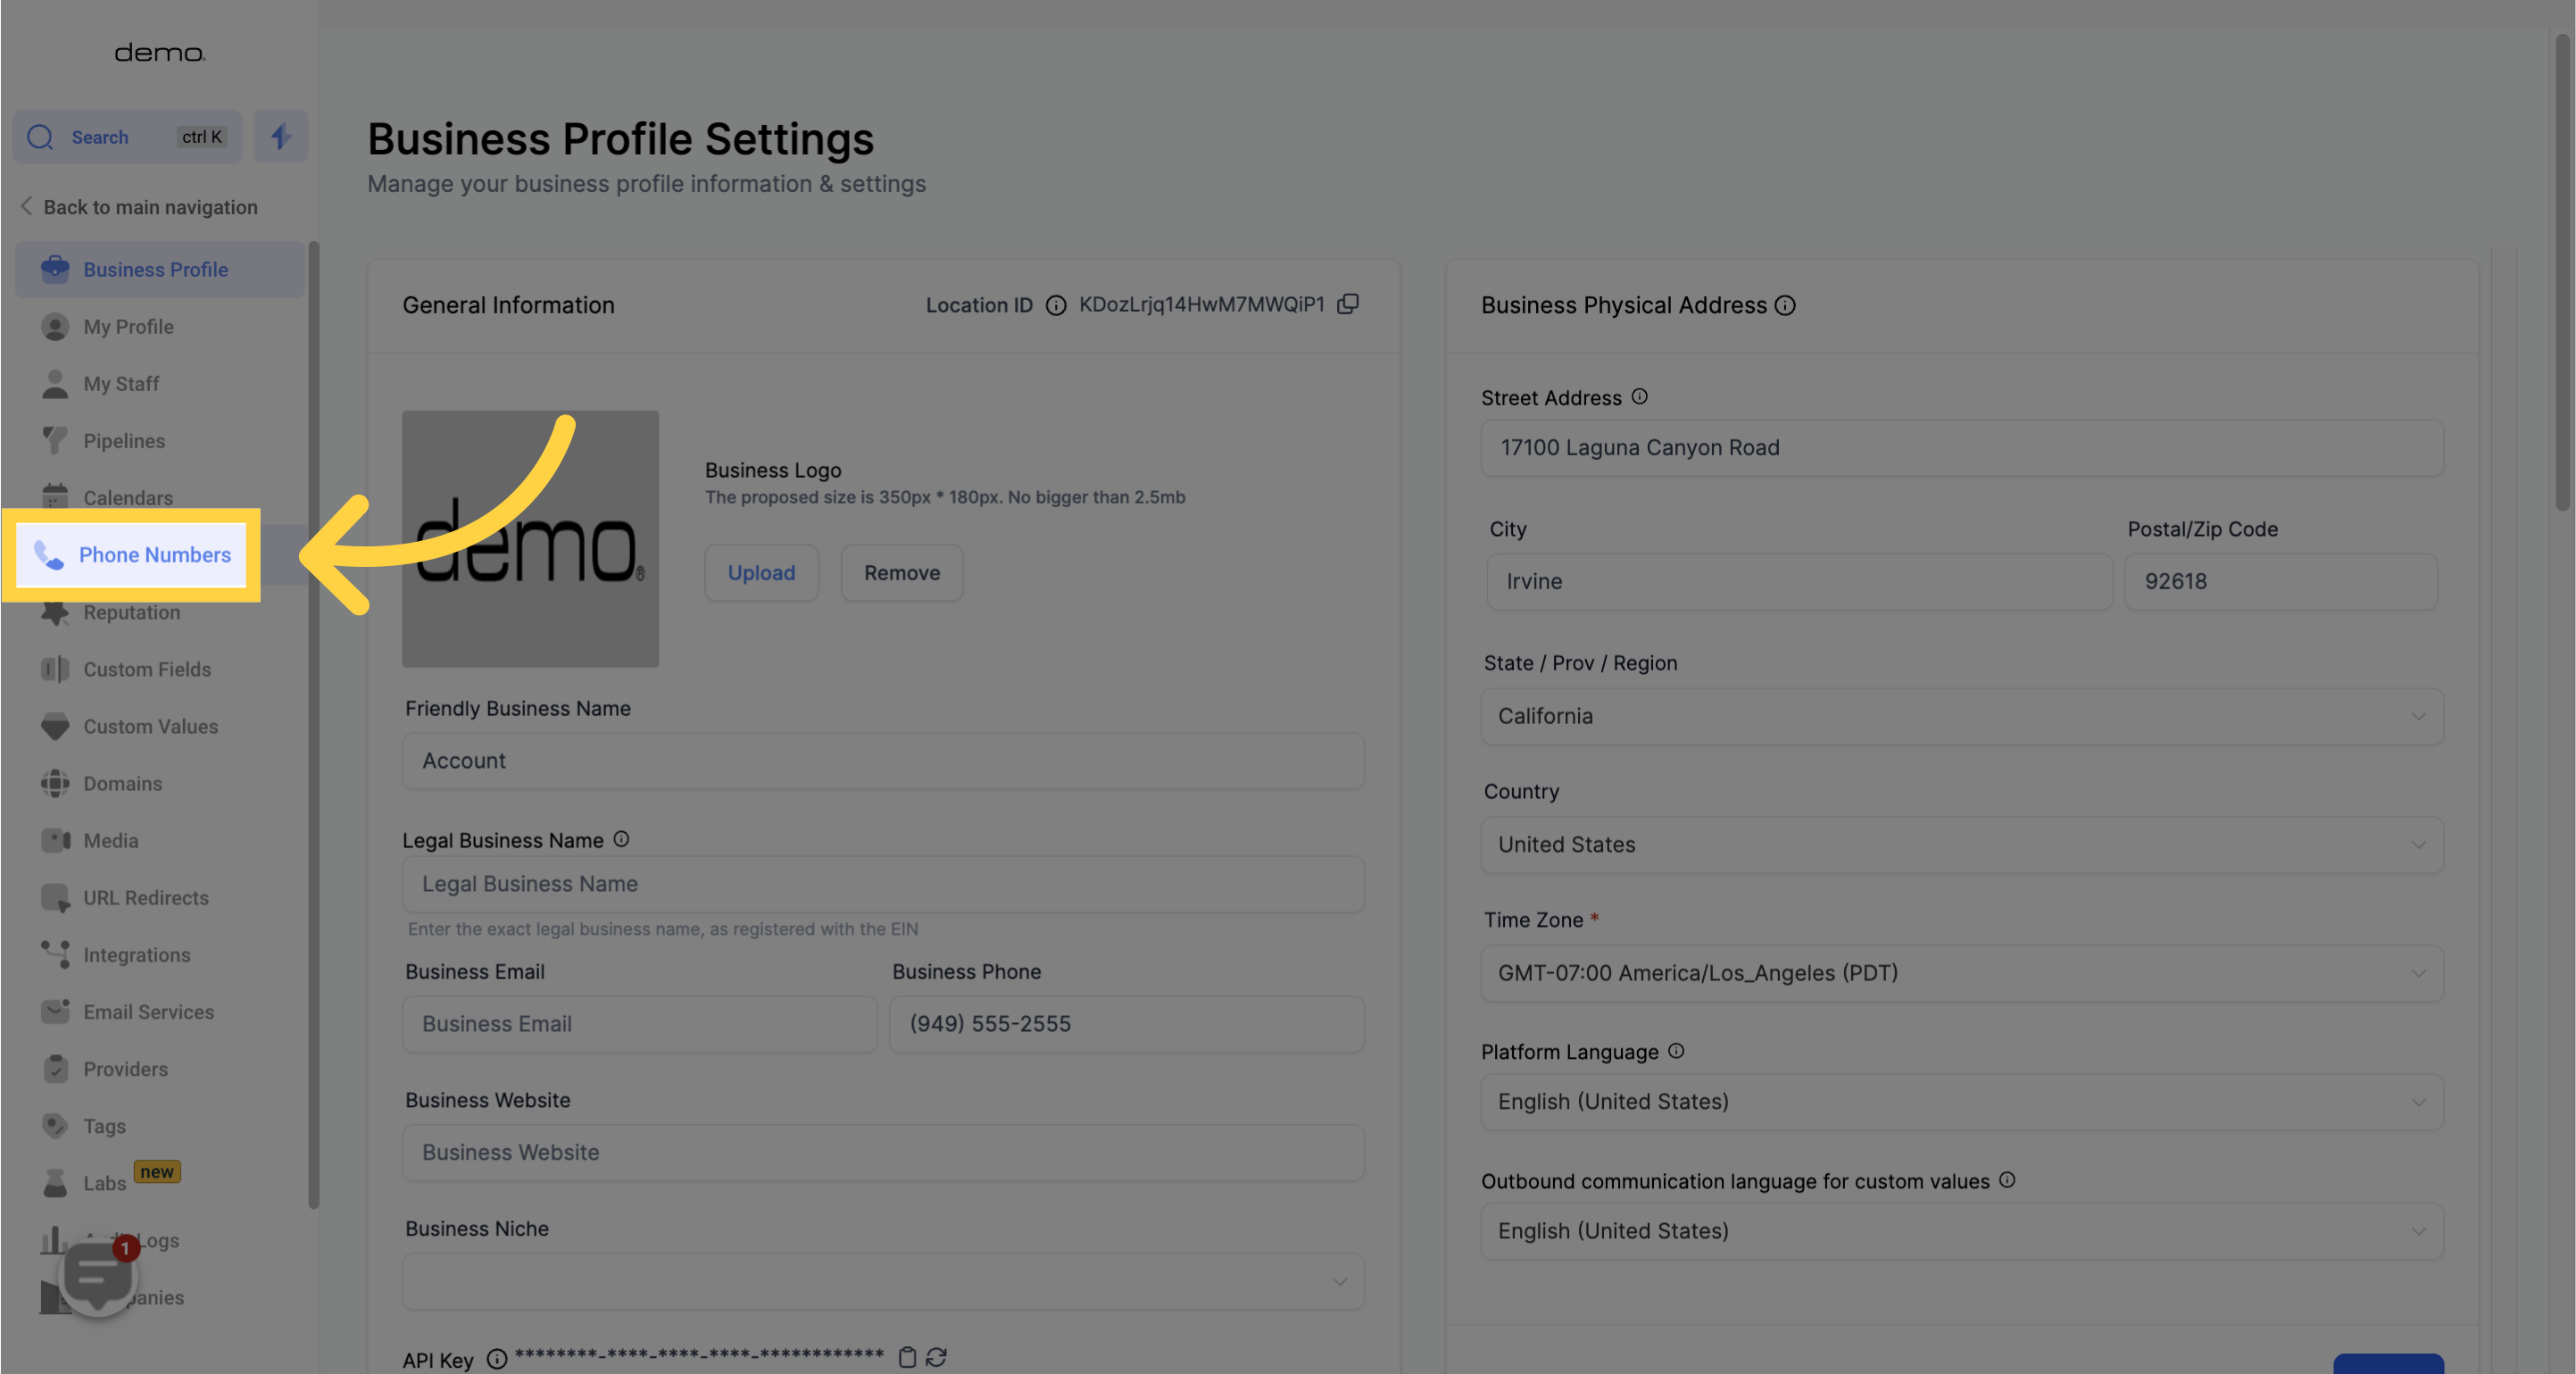
Task: Click the Tags icon in sidebar
Action: click(x=55, y=1125)
